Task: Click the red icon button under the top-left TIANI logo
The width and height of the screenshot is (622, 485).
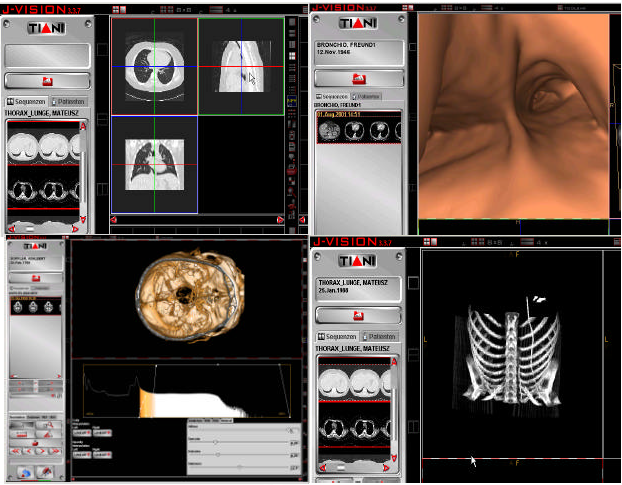Action: (x=47, y=80)
